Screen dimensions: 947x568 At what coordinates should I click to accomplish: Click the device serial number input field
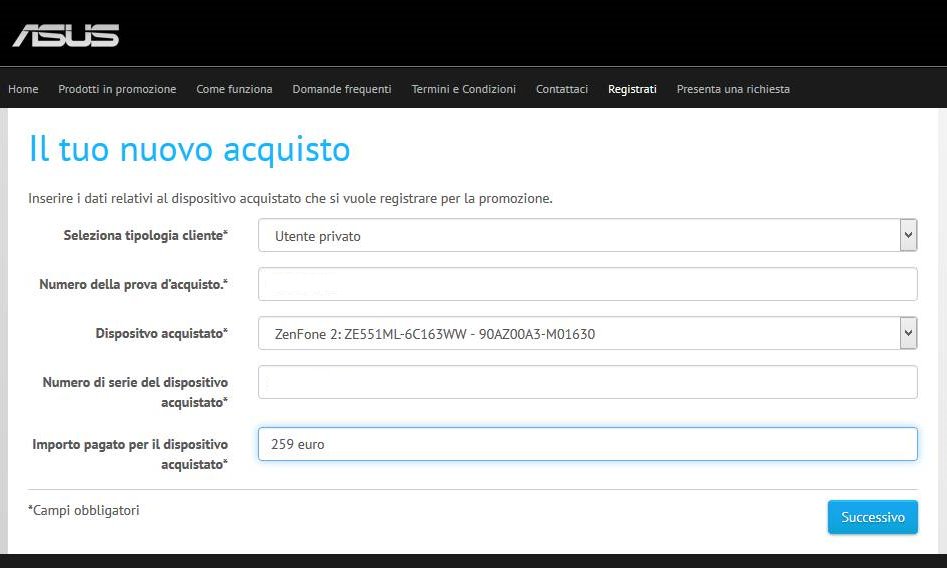tap(587, 382)
